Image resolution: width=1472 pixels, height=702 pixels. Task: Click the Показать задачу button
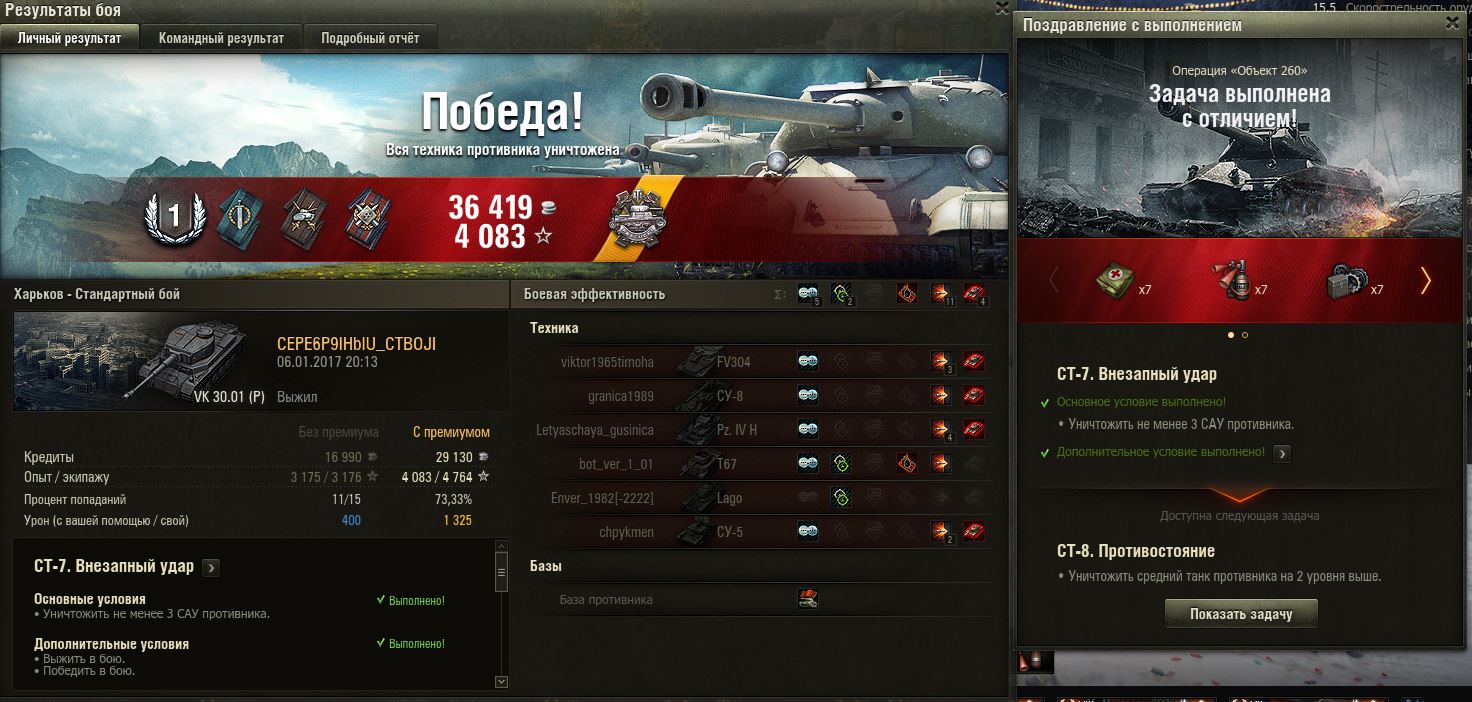[1241, 614]
